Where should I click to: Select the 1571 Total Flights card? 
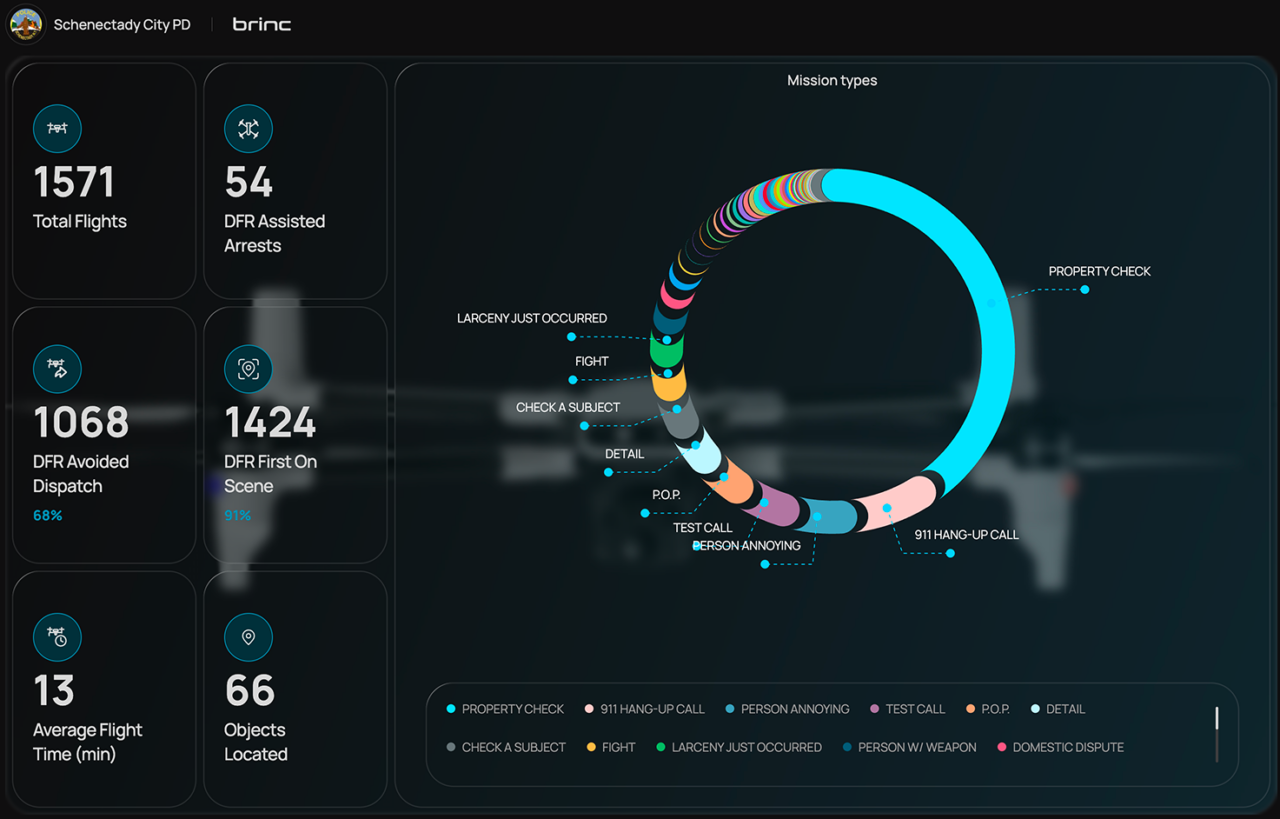pyautogui.click(x=103, y=181)
